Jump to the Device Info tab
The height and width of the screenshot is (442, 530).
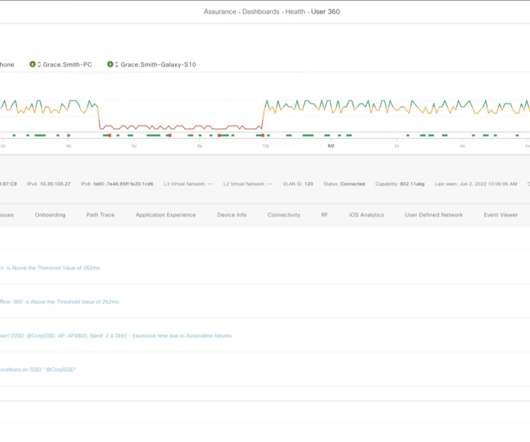coord(232,215)
